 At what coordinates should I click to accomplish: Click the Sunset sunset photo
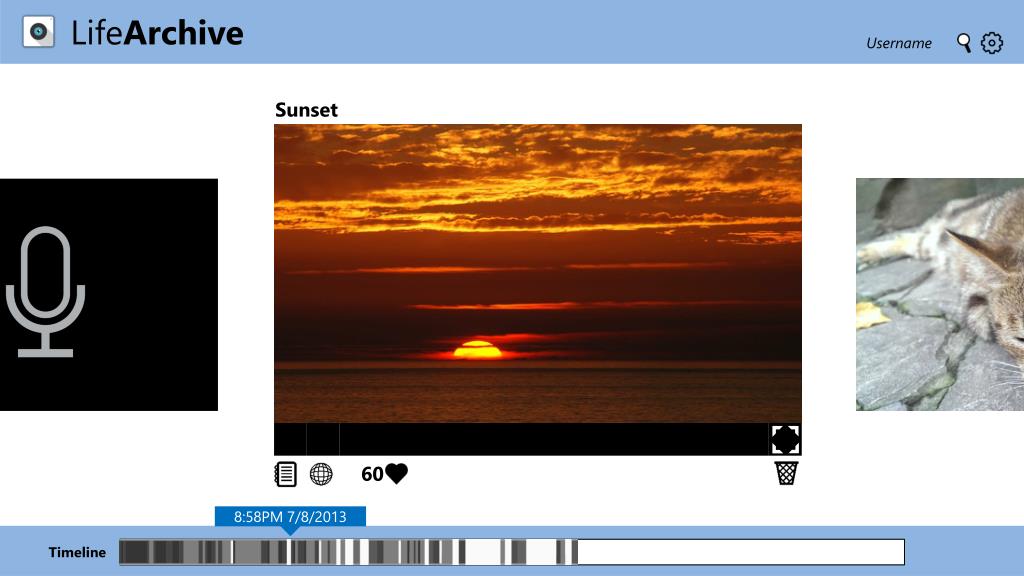point(537,274)
